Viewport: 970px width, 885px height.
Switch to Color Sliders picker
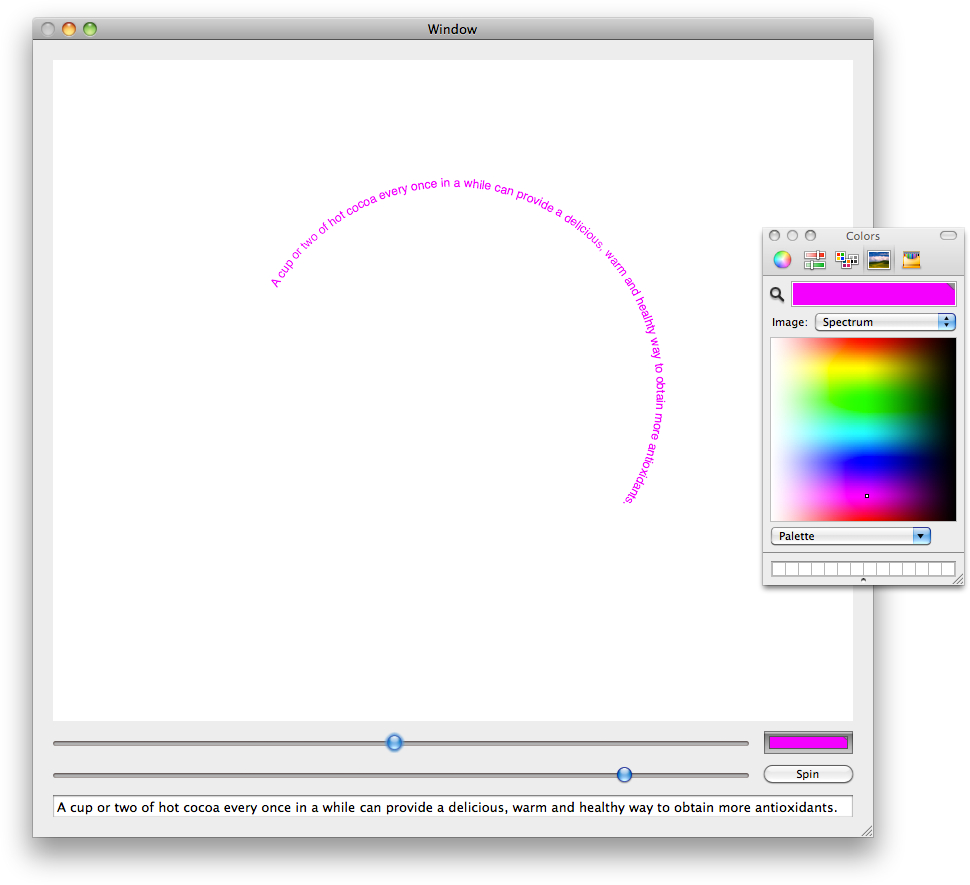pyautogui.click(x=814, y=260)
